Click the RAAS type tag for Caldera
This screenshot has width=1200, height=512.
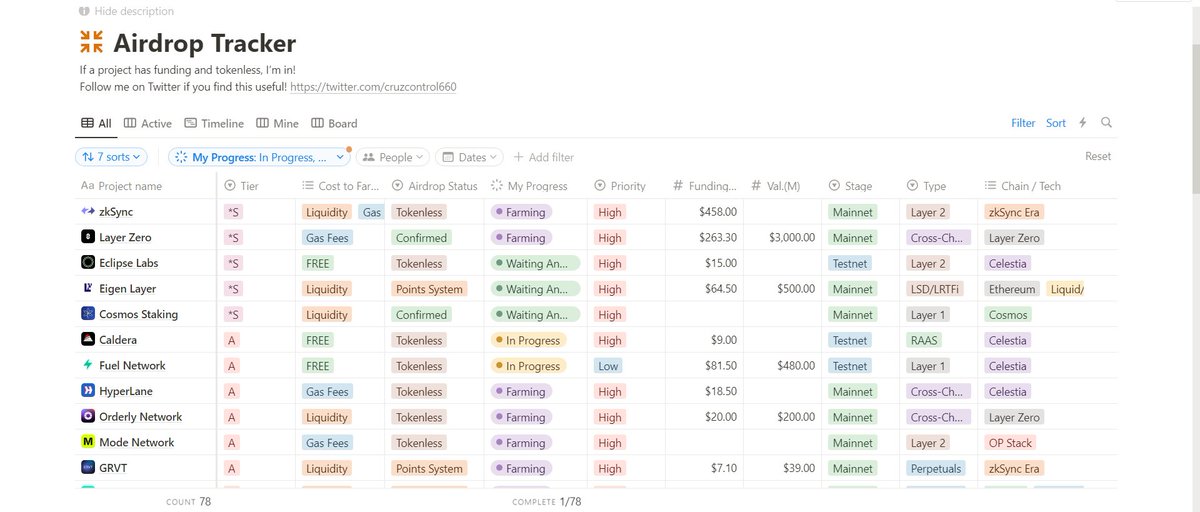coord(925,340)
